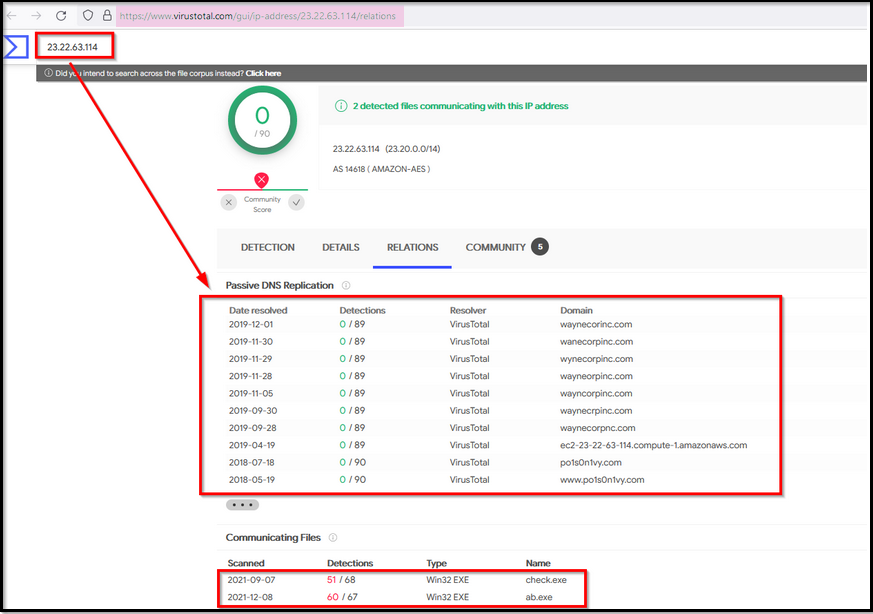
Task: Open domain waynecorpnc.com
Action: [x=597, y=428]
